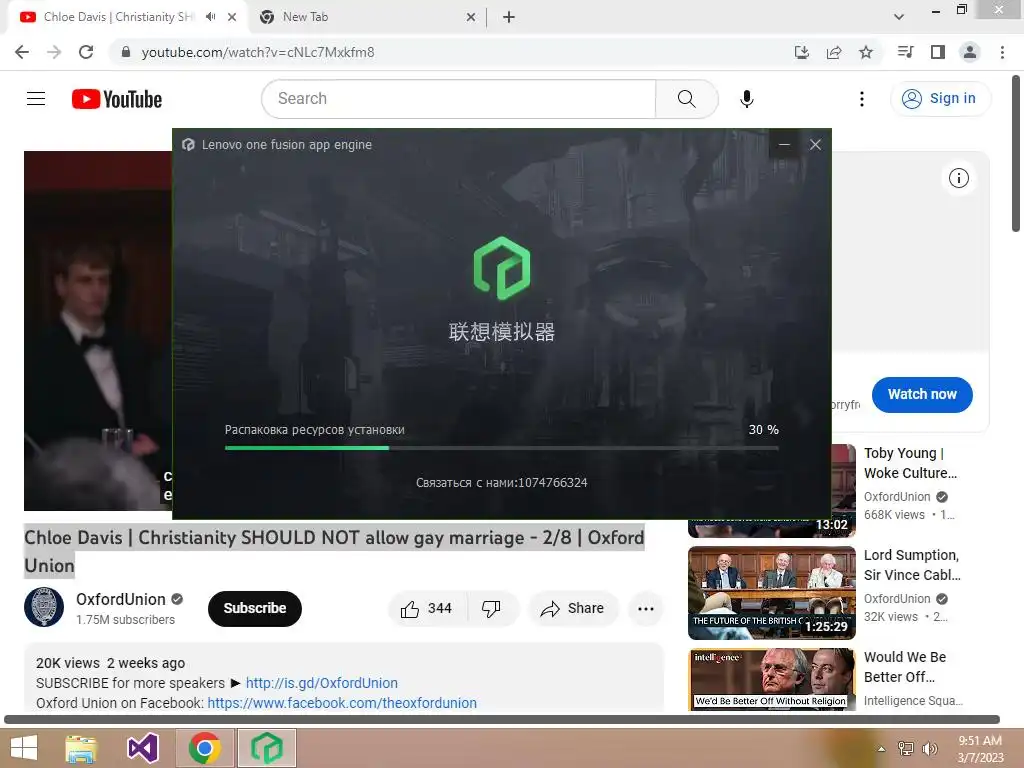Open is.gd/OxfordUnion link
The width and height of the screenshot is (1024, 768).
point(321,683)
